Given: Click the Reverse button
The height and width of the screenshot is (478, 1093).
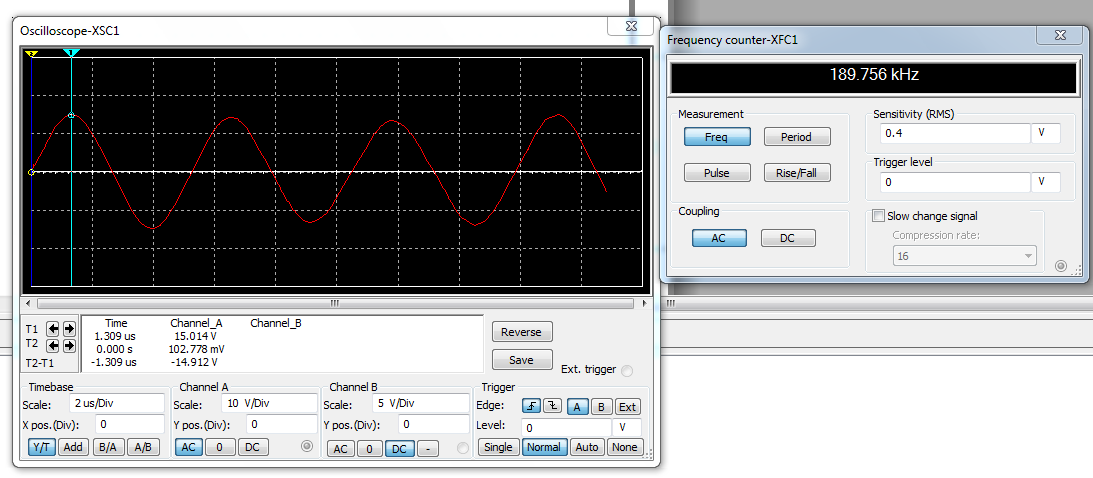Looking at the screenshot, I should click(x=521, y=332).
